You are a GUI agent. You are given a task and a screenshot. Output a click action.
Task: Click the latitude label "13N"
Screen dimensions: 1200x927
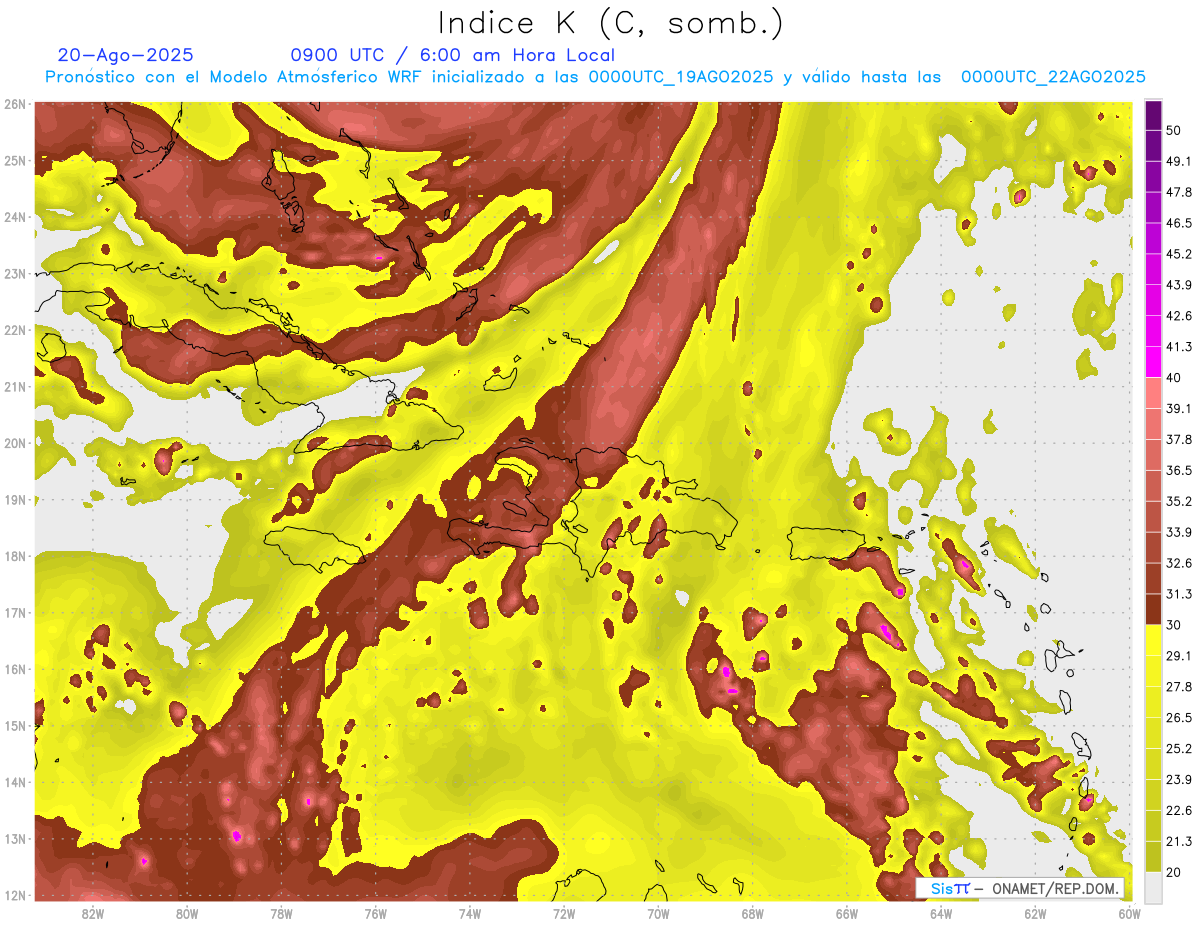click(15, 839)
